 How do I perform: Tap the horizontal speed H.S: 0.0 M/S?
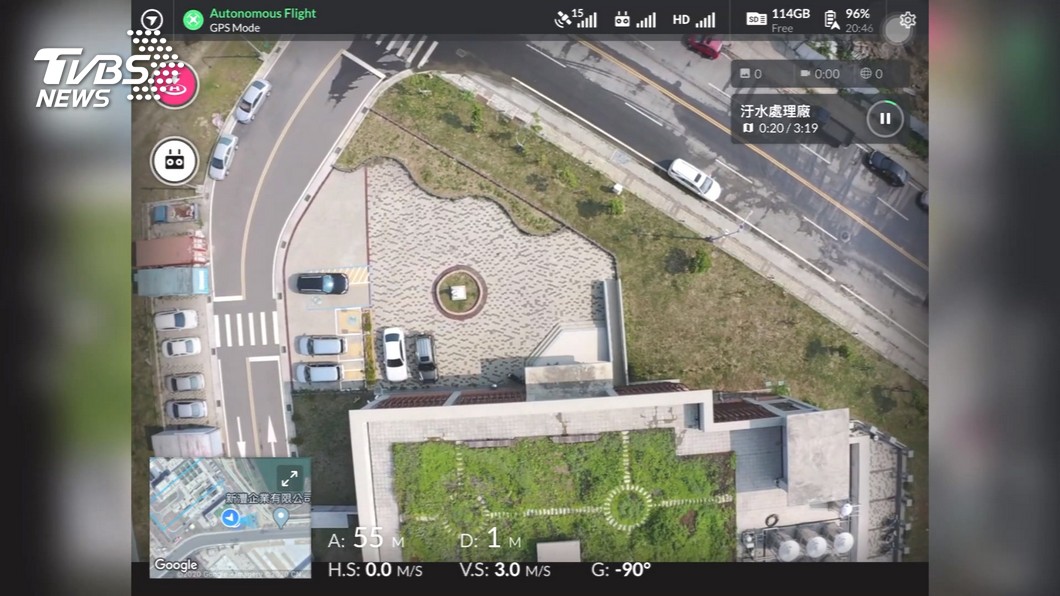[x=375, y=570]
